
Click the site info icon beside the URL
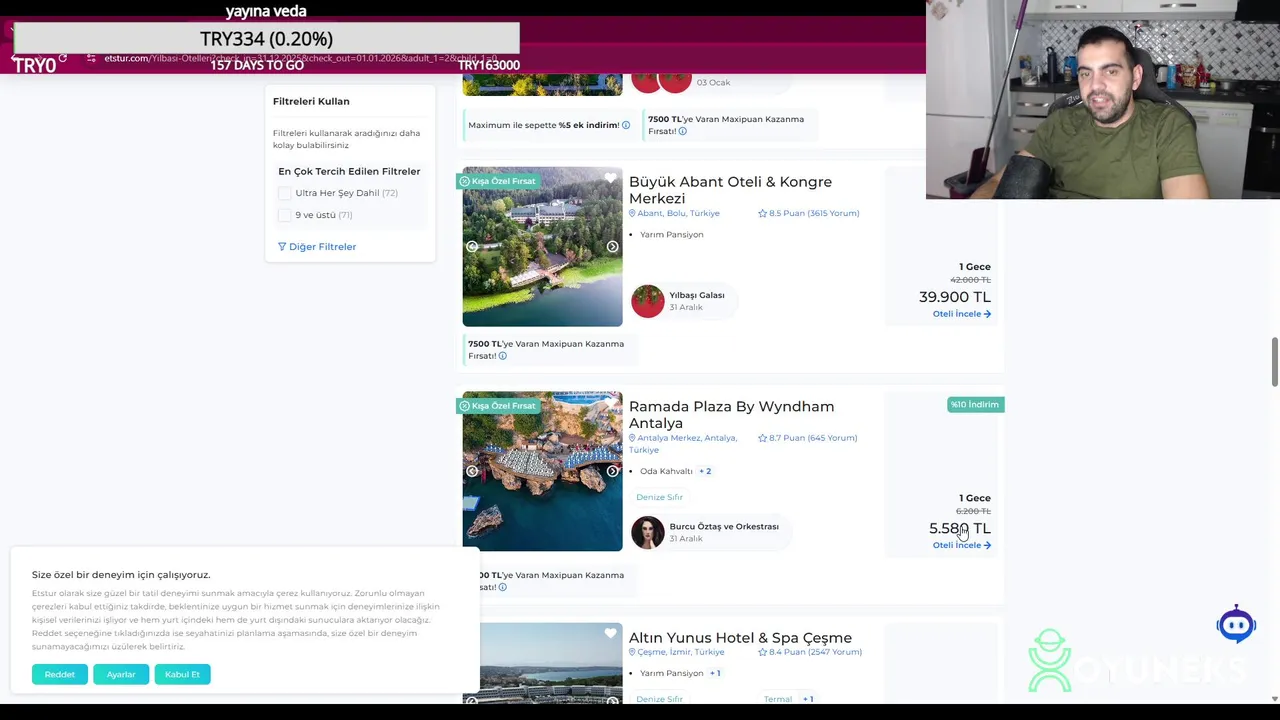click(91, 58)
